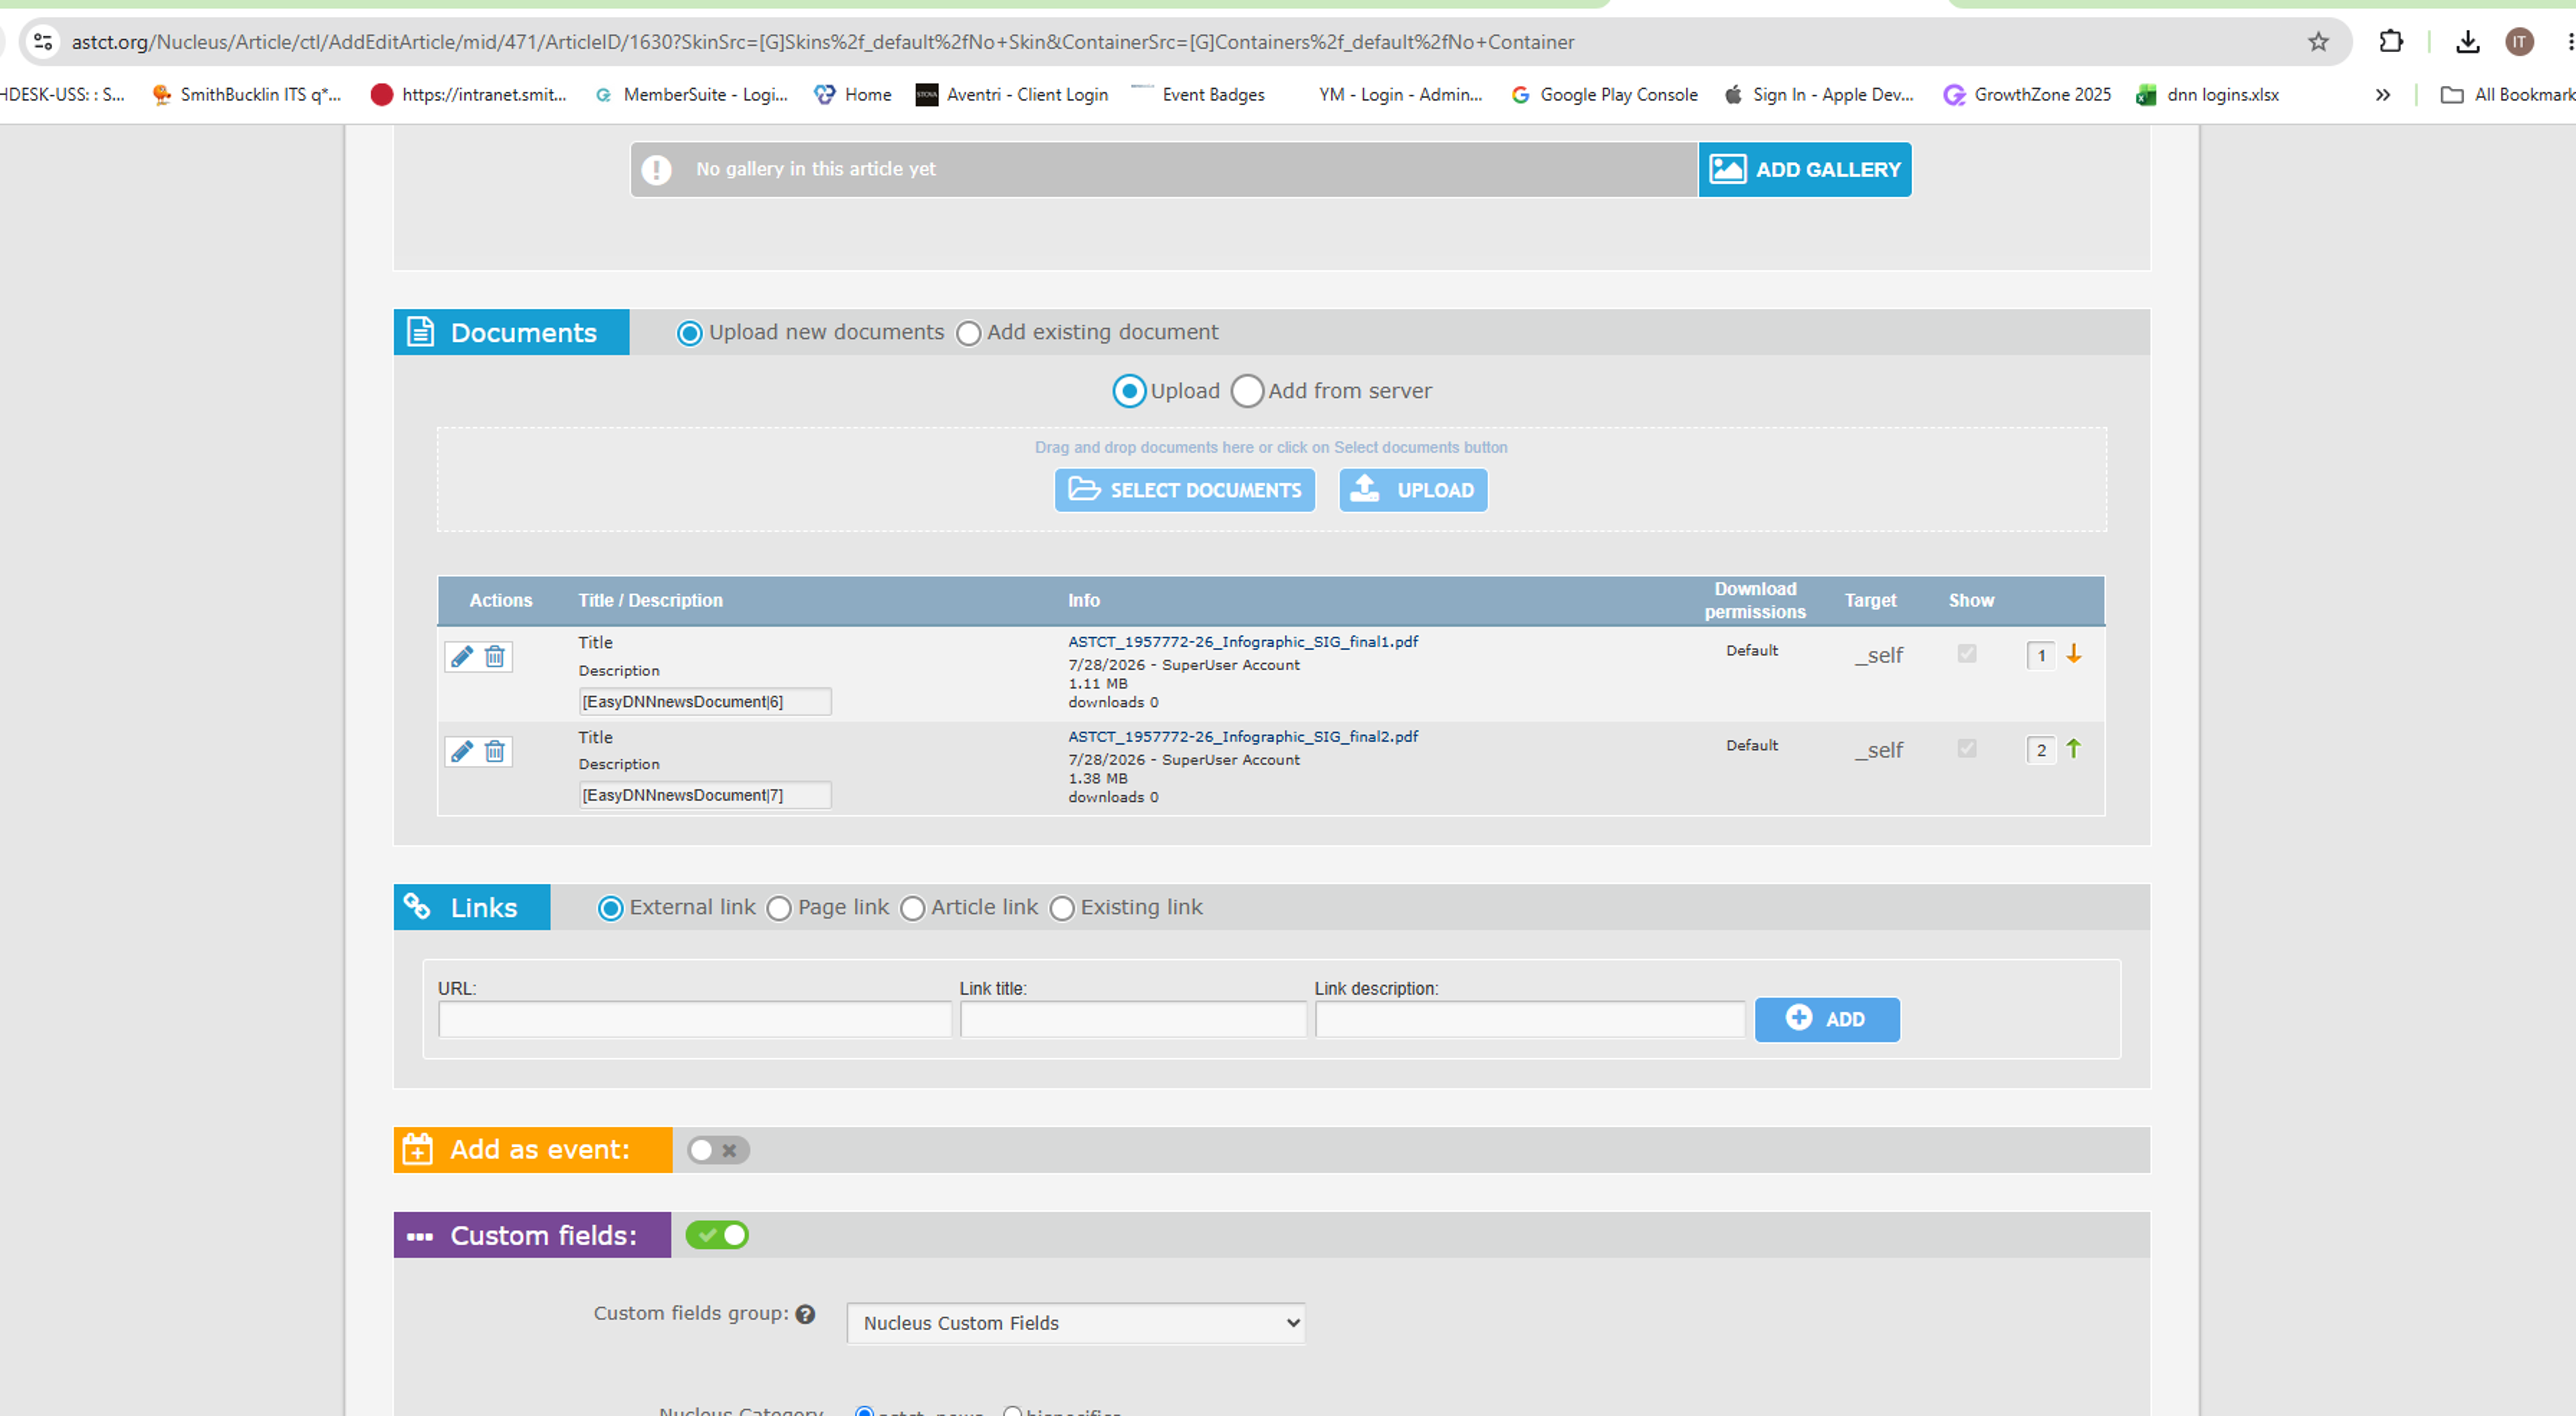Click the position number box showing 1
2576x1416 pixels.
coord(2040,656)
